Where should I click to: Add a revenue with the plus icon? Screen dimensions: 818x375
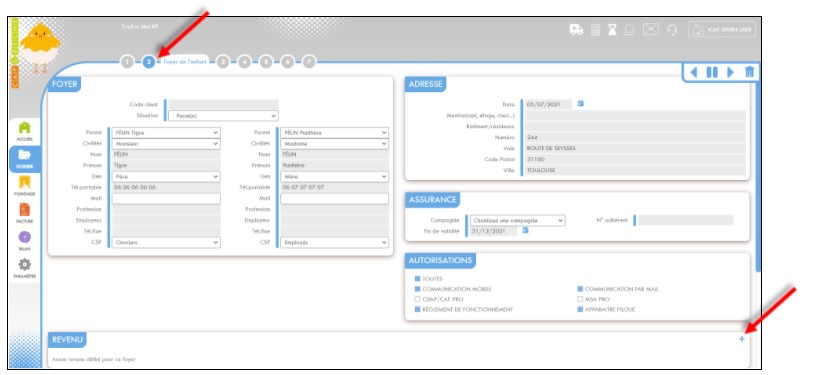742,340
